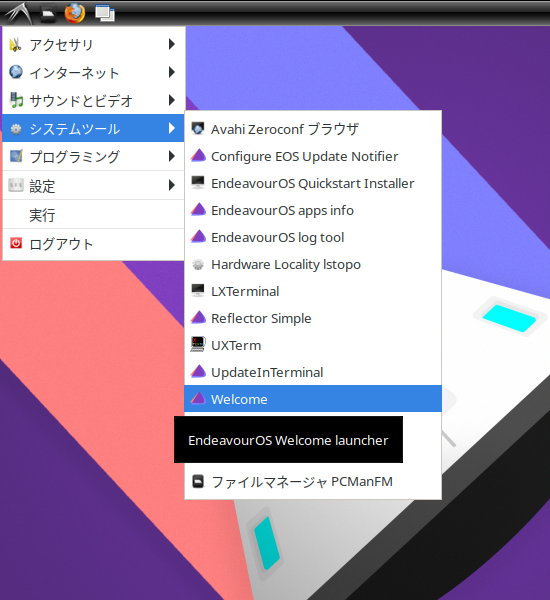The height and width of the screenshot is (600, 550).
Task: Click the UXTerm terminal icon
Action: point(198,345)
